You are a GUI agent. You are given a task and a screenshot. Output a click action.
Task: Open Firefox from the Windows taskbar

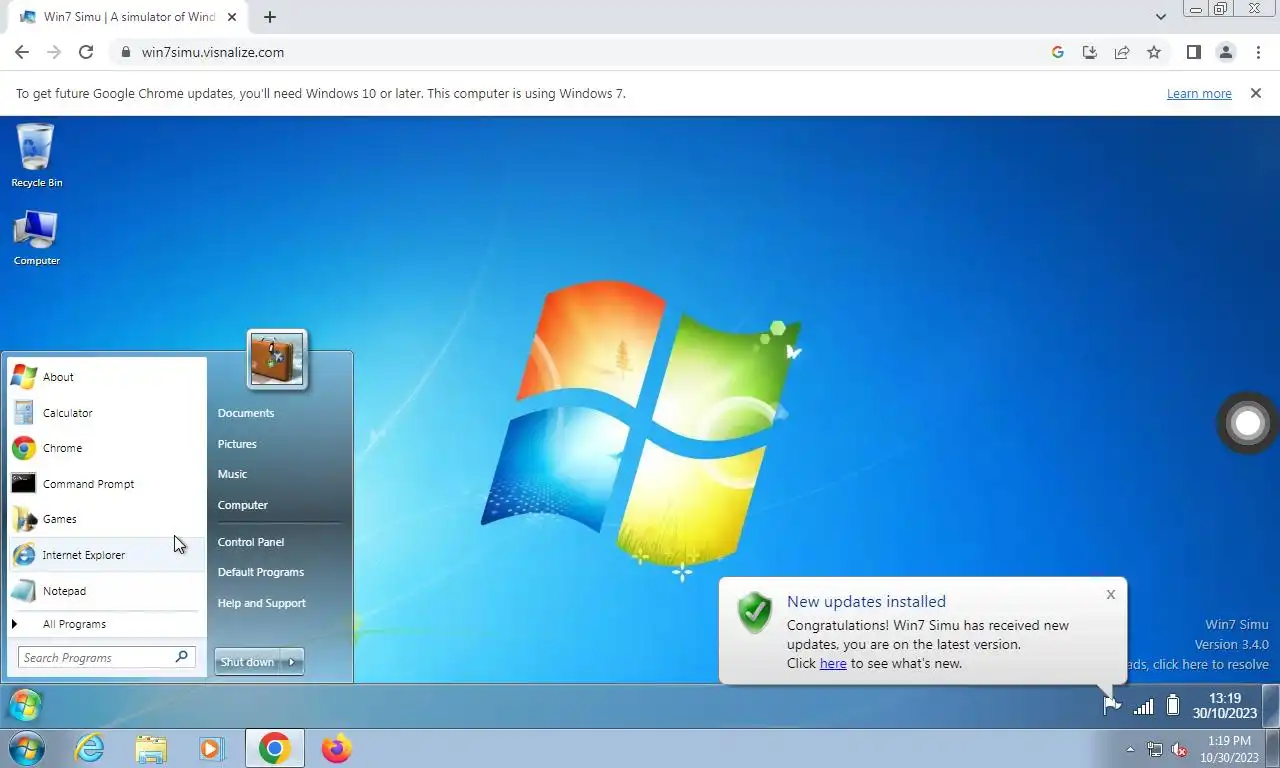pos(336,748)
